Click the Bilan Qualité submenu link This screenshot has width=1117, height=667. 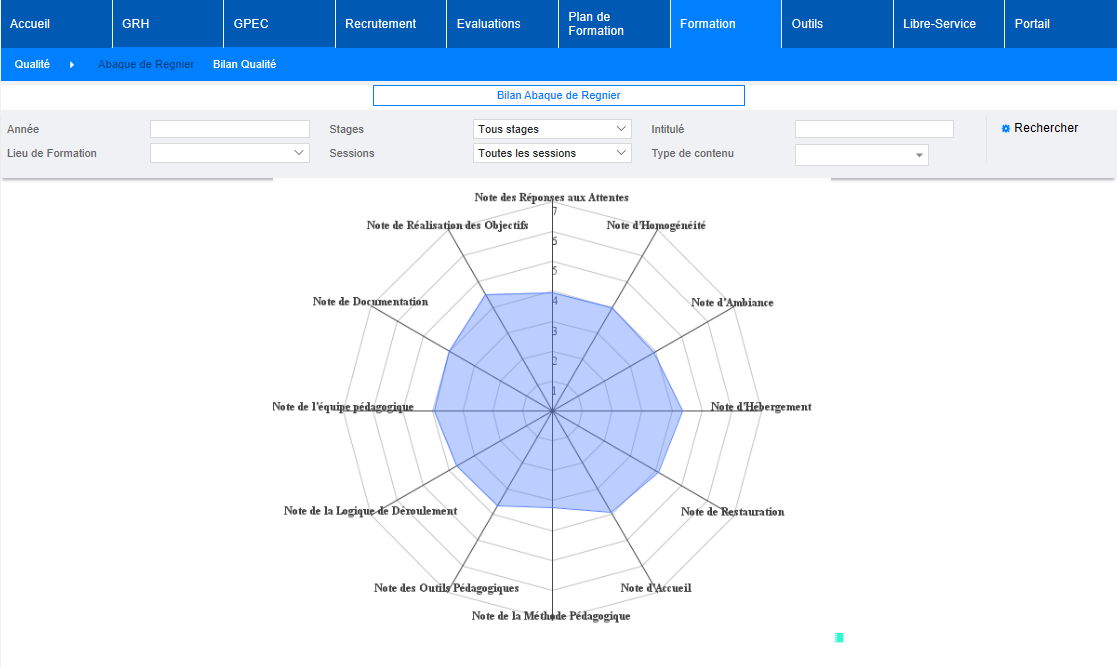(244, 64)
